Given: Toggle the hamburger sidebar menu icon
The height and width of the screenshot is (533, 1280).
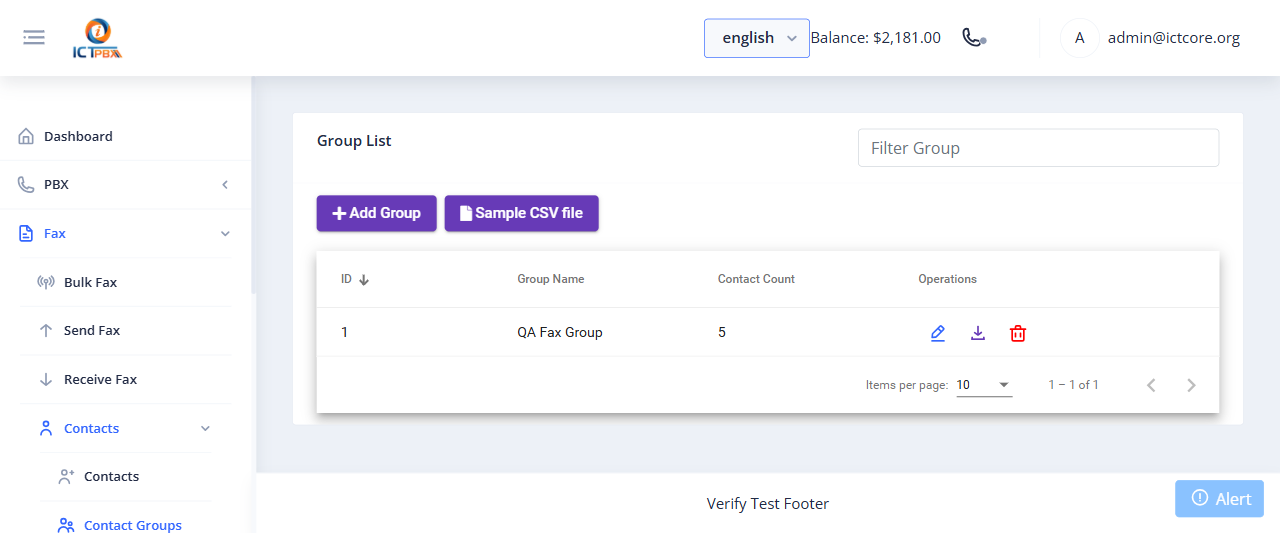Looking at the screenshot, I should [x=34, y=38].
